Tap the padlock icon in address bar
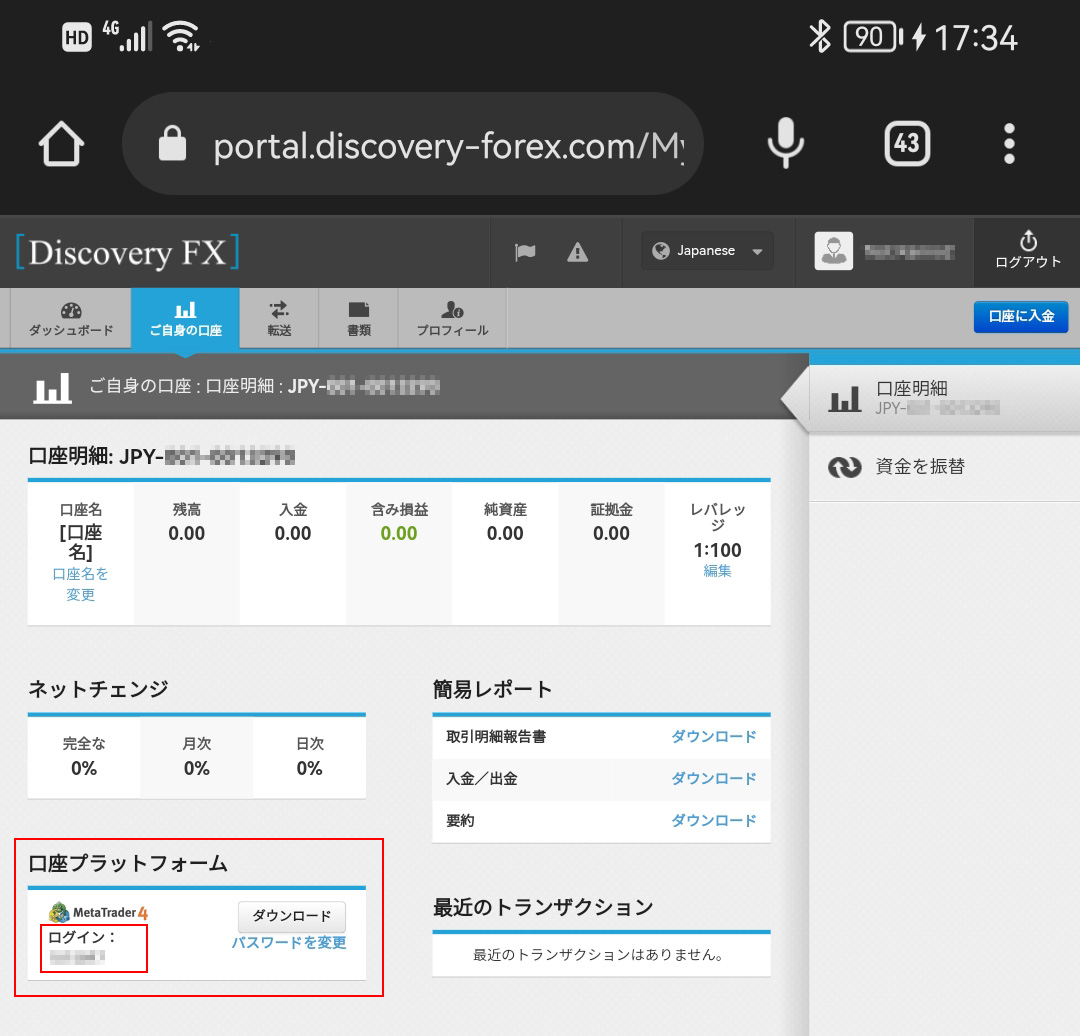The image size is (1080, 1036). [172, 143]
